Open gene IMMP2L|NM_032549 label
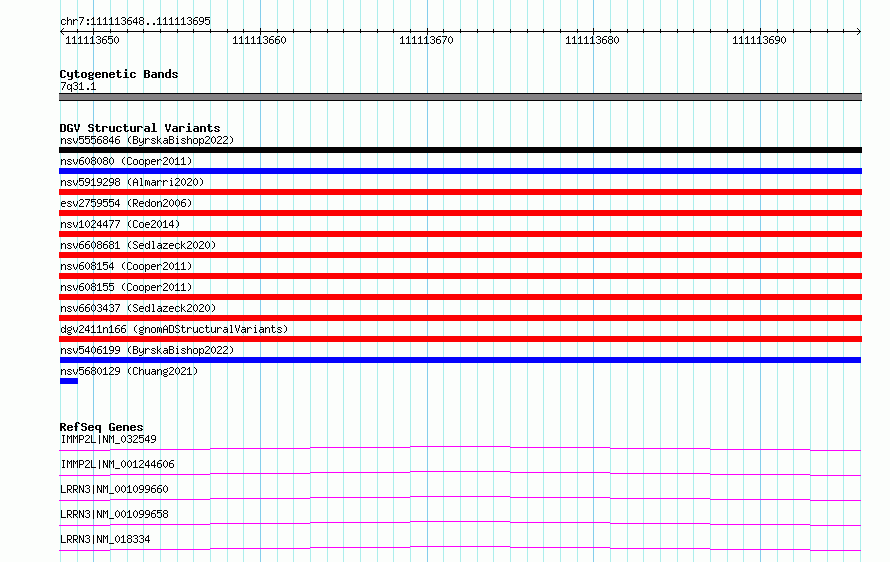Image resolution: width=890 pixels, height=562 pixels. pyautogui.click(x=108, y=439)
